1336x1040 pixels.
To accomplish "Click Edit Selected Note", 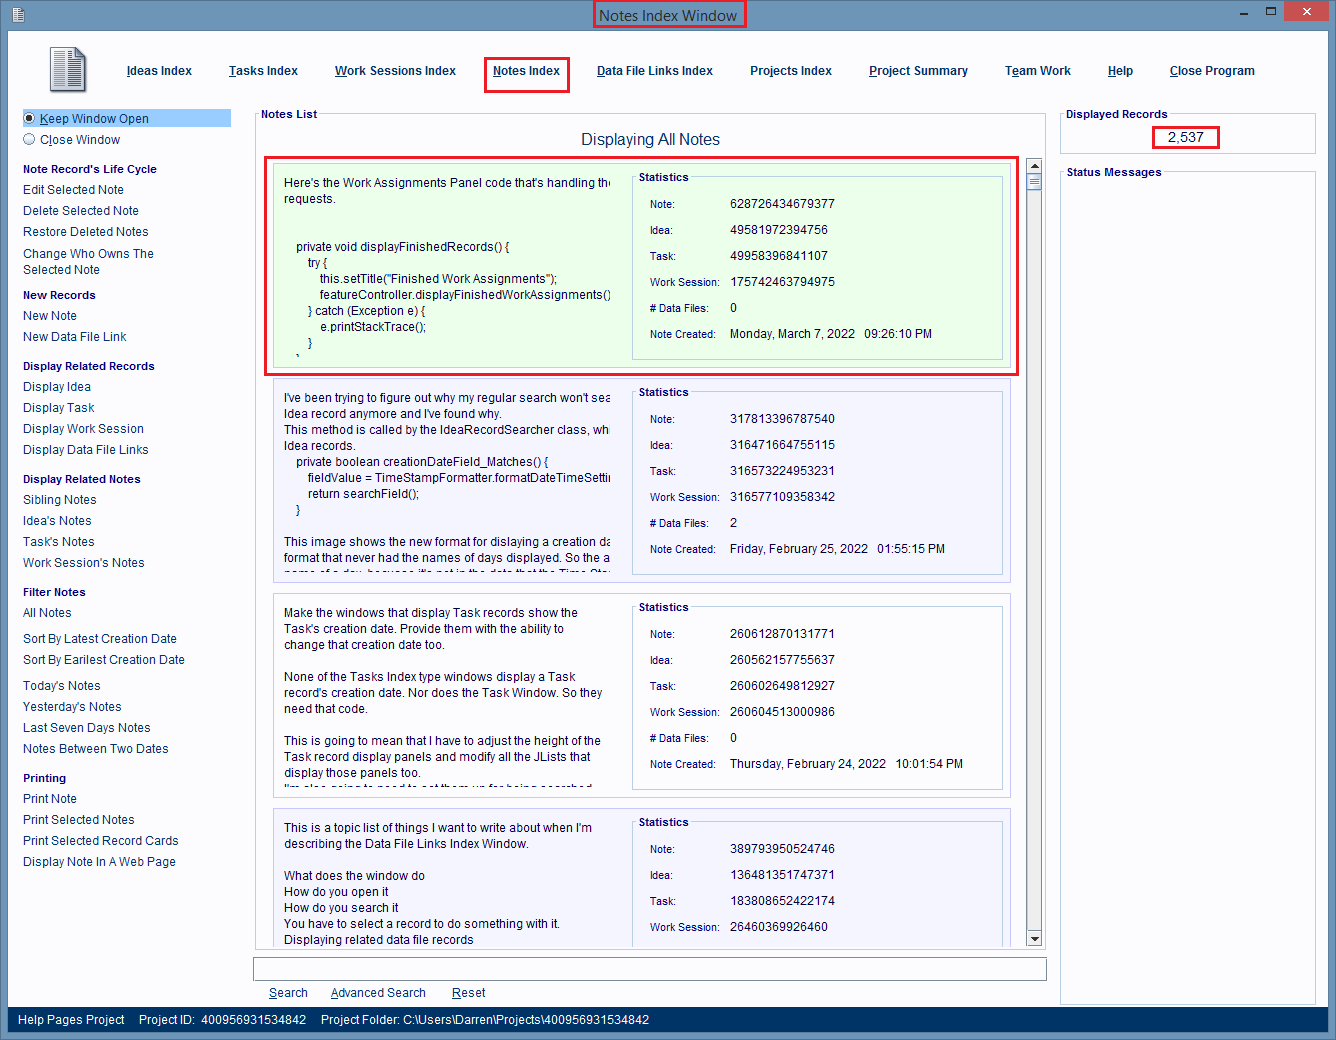I will coord(73,190).
